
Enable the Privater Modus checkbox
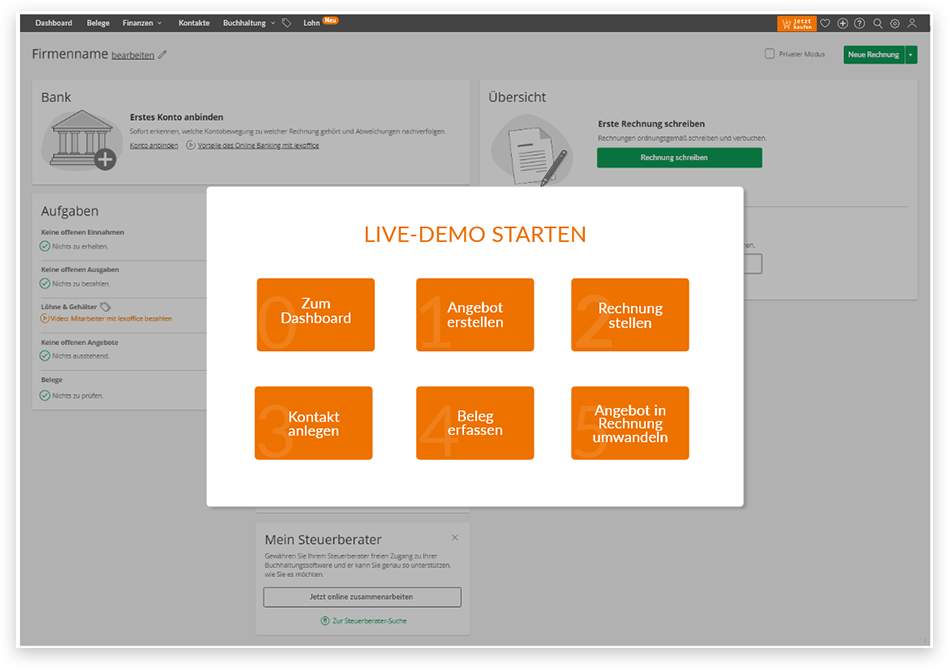(769, 54)
